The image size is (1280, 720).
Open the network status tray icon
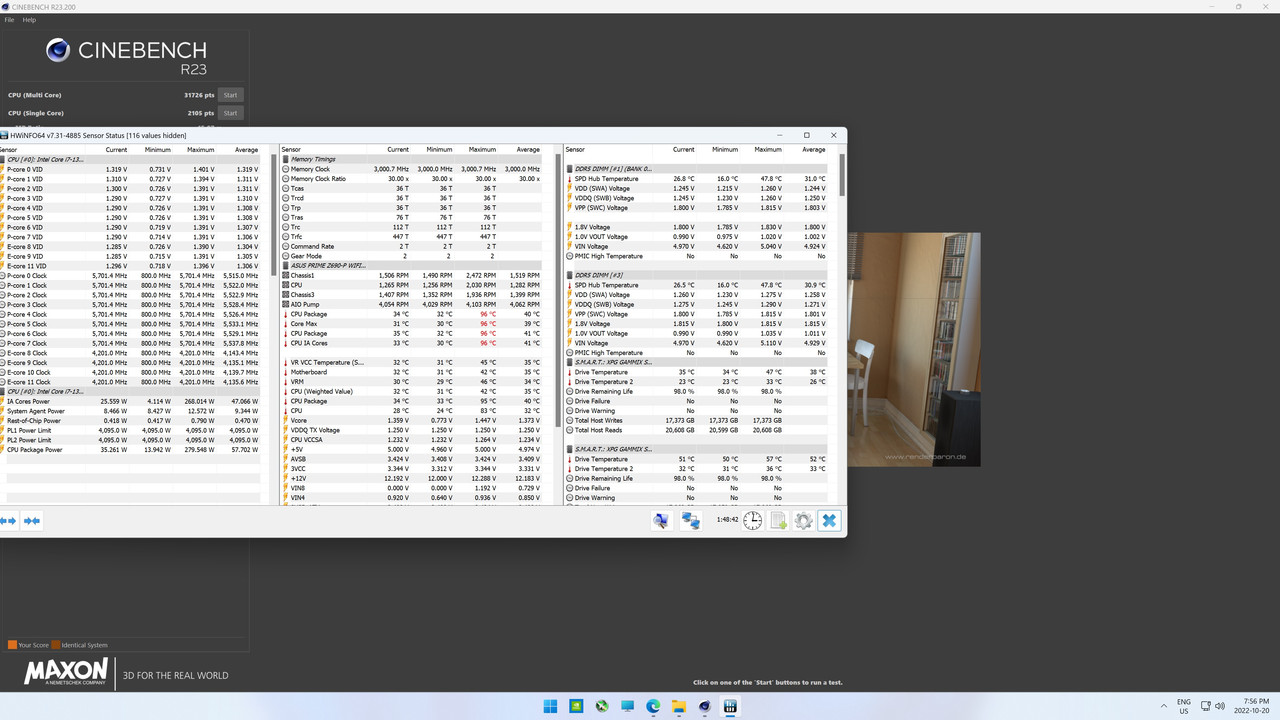(x=1205, y=706)
